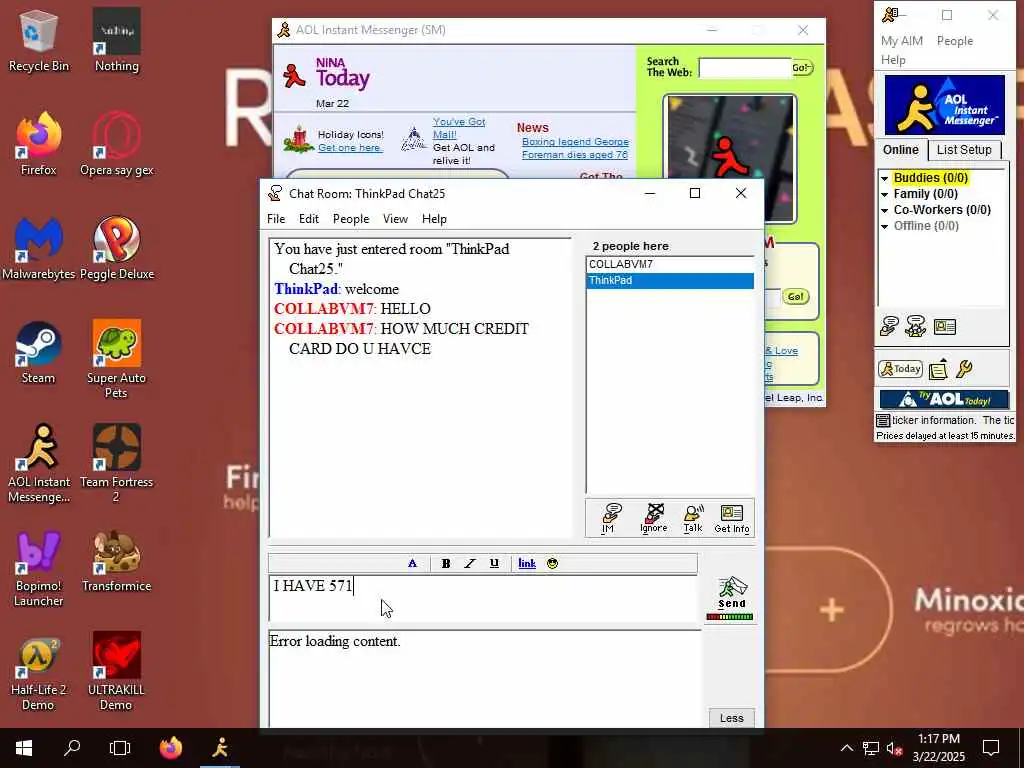Image resolution: width=1024 pixels, height=768 pixels.
Task: Select Half-Life 2 Demo desktop shortcut
Action: pyautogui.click(x=39, y=673)
